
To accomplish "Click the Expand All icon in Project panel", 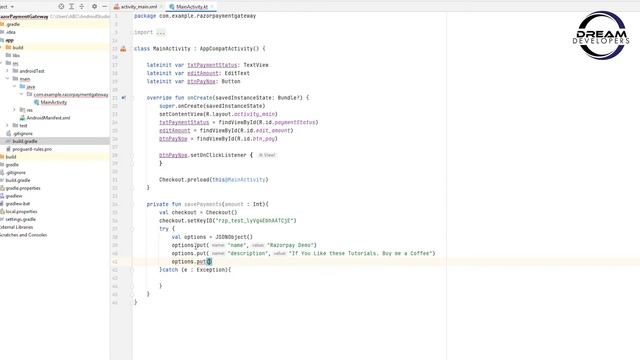I will [x=71, y=7].
